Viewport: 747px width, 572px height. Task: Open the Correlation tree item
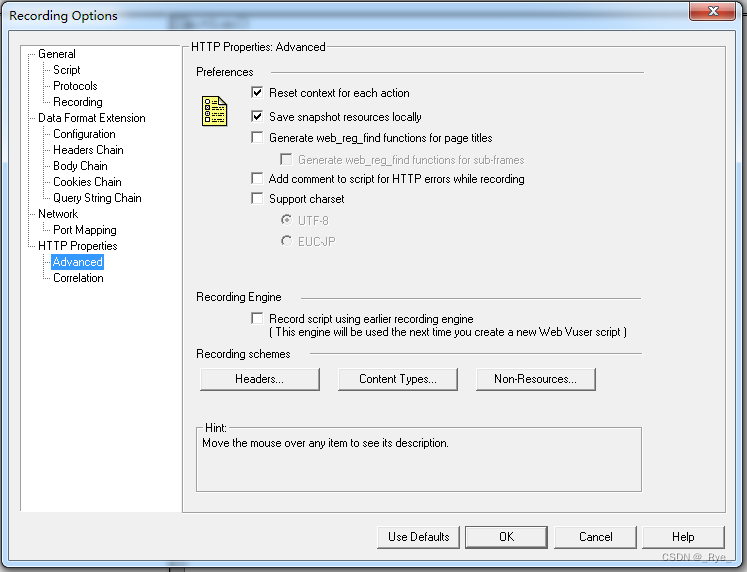78,278
